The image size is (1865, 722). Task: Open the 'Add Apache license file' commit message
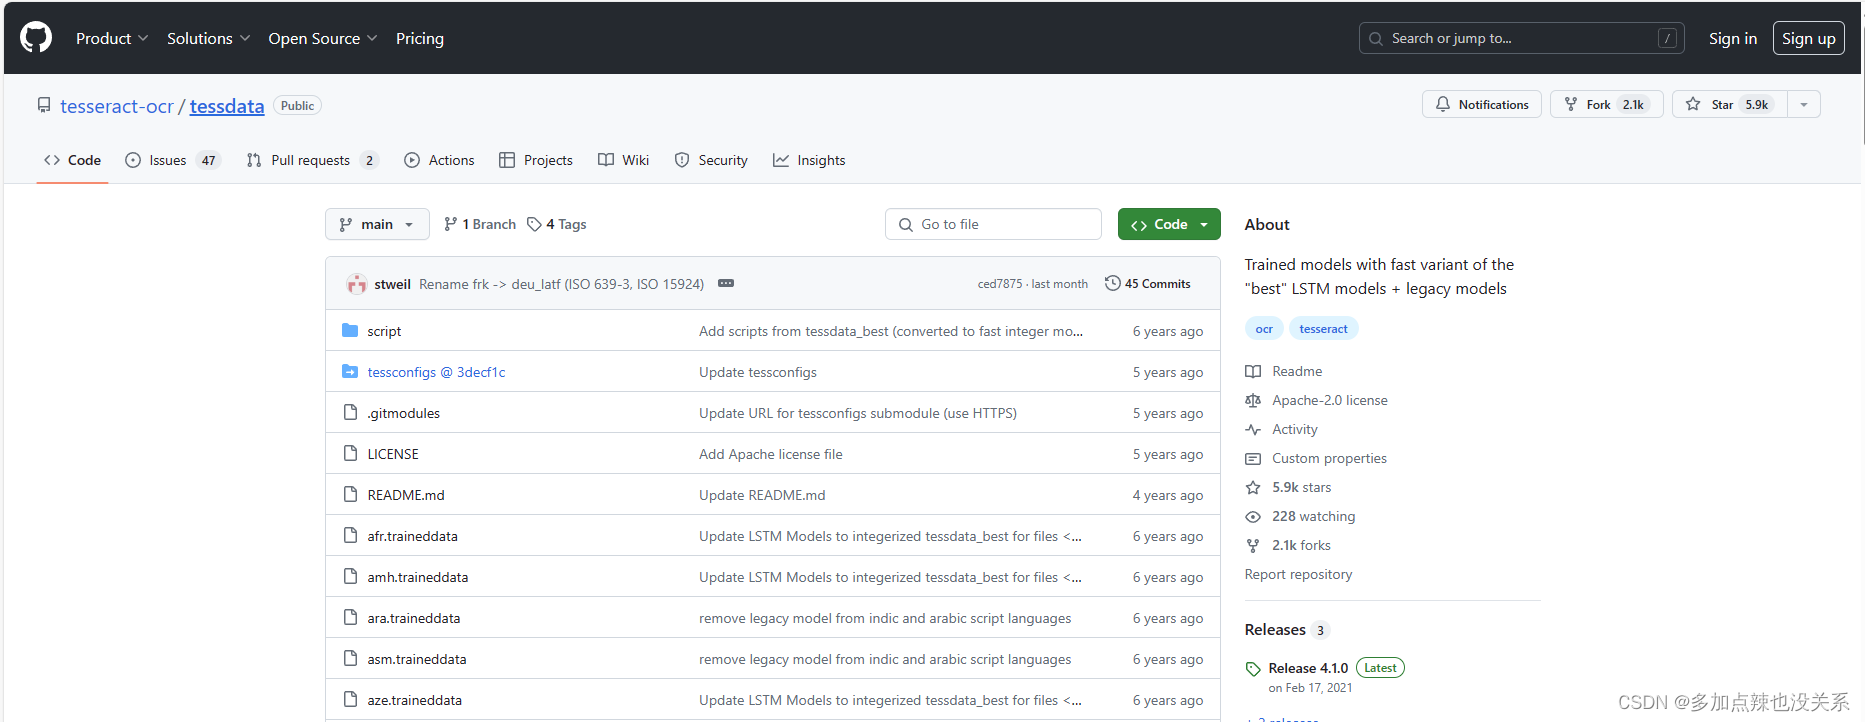(771, 454)
